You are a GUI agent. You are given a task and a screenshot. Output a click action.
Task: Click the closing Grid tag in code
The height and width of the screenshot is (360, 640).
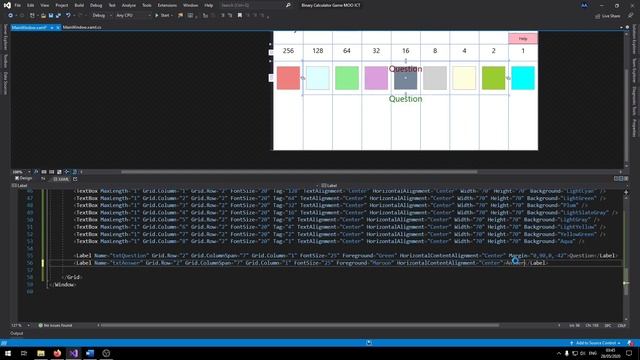72,277
